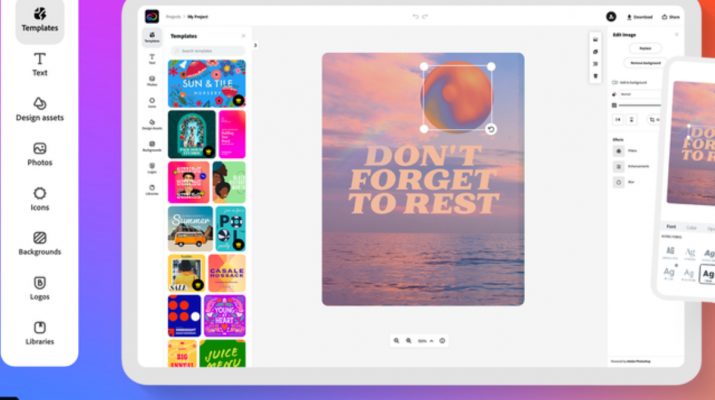715x400 pixels.
Task: Click the flip vertical icon
Action: coord(632,119)
